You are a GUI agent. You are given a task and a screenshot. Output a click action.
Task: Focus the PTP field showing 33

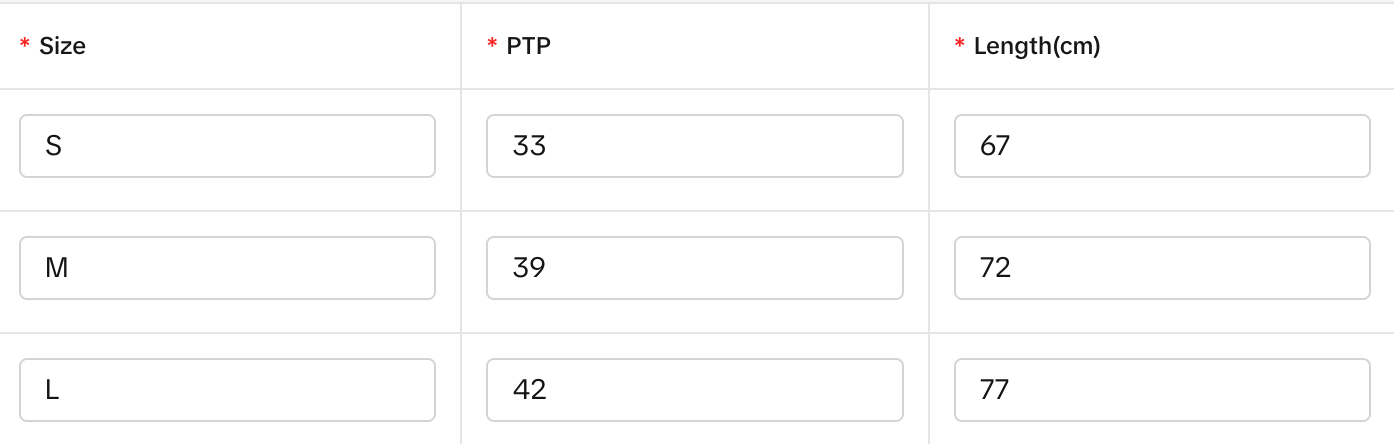(x=694, y=146)
